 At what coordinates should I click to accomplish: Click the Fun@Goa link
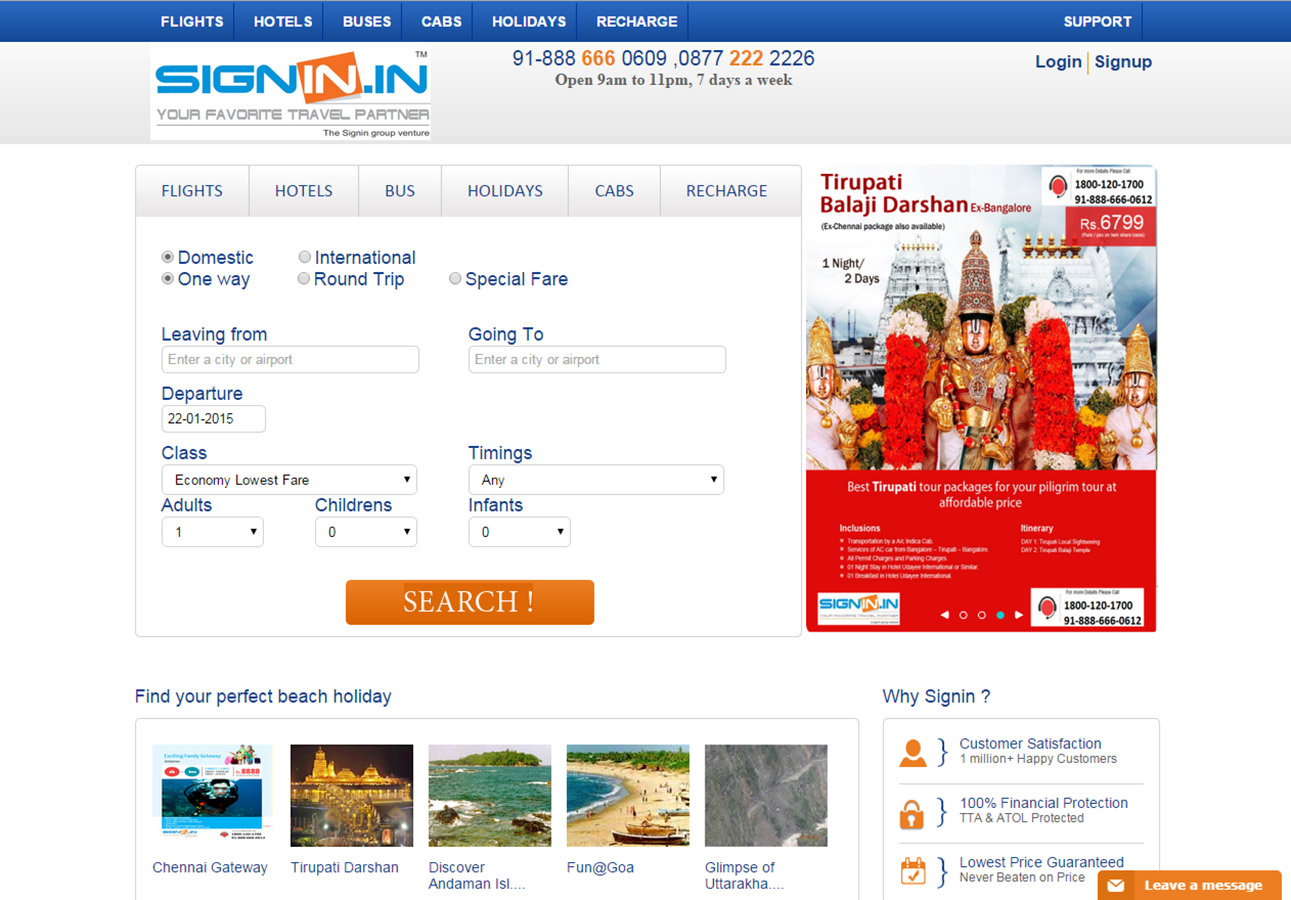coord(600,868)
